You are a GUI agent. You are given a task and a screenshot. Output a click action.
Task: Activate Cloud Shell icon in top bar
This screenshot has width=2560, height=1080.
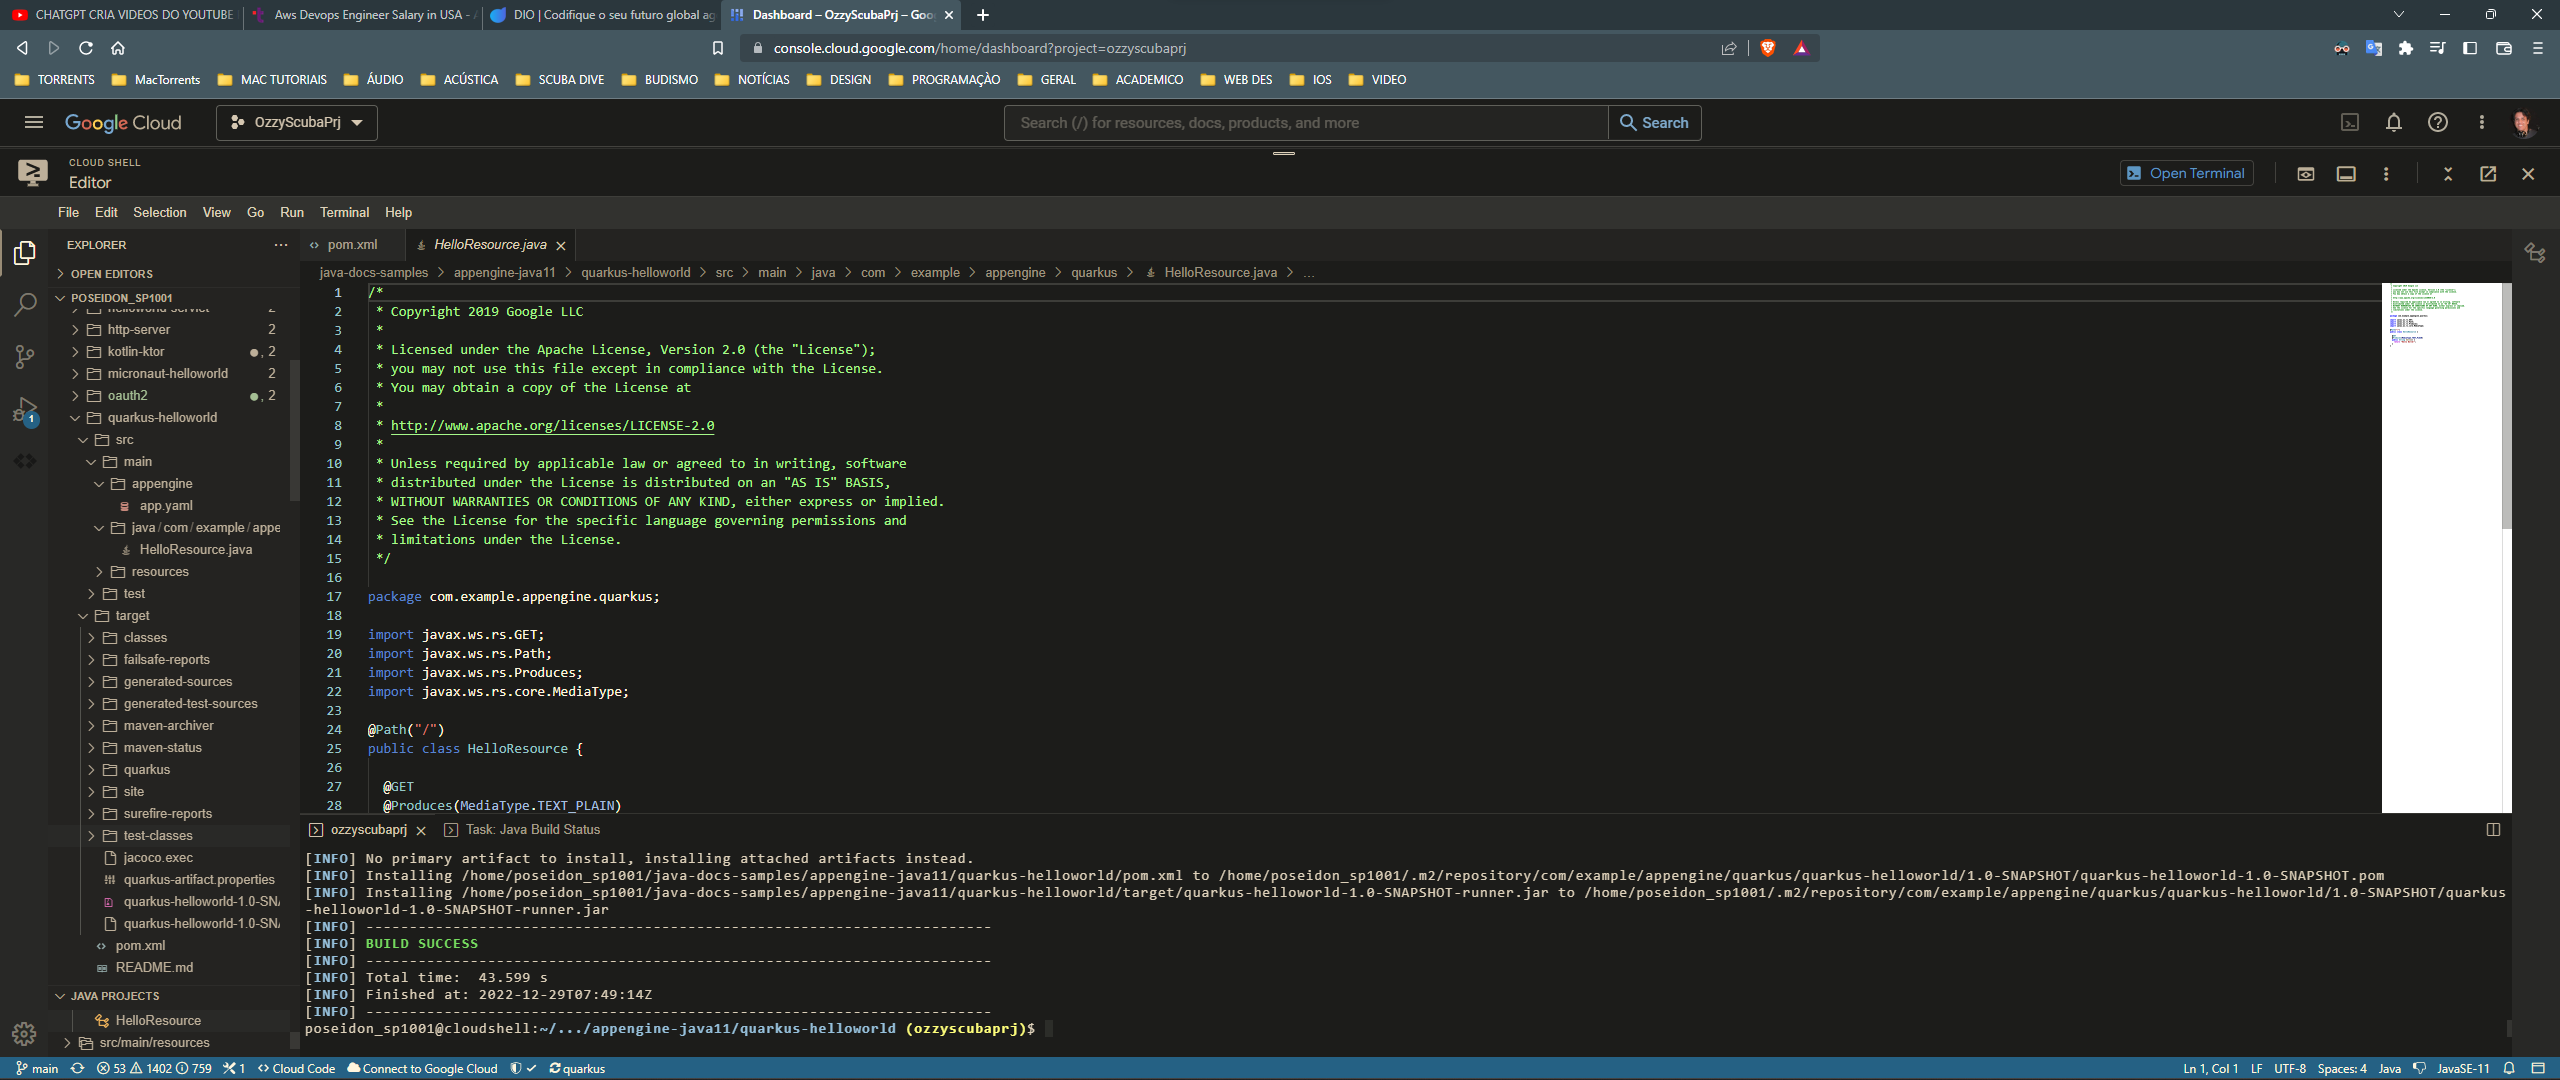click(x=2350, y=122)
